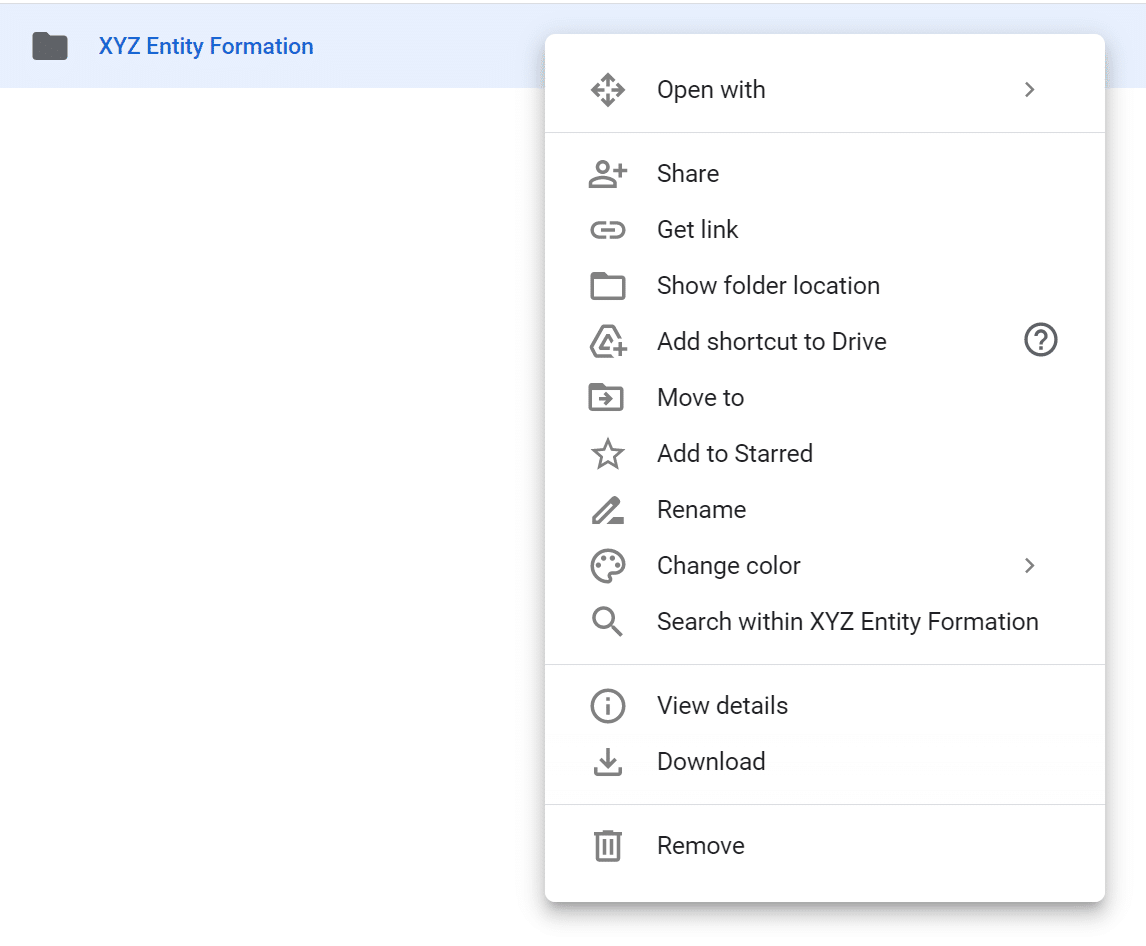Screen dimensions: 1146x946
Task: Open the XYZ Entity Formation folder name
Action: pyautogui.click(x=206, y=46)
